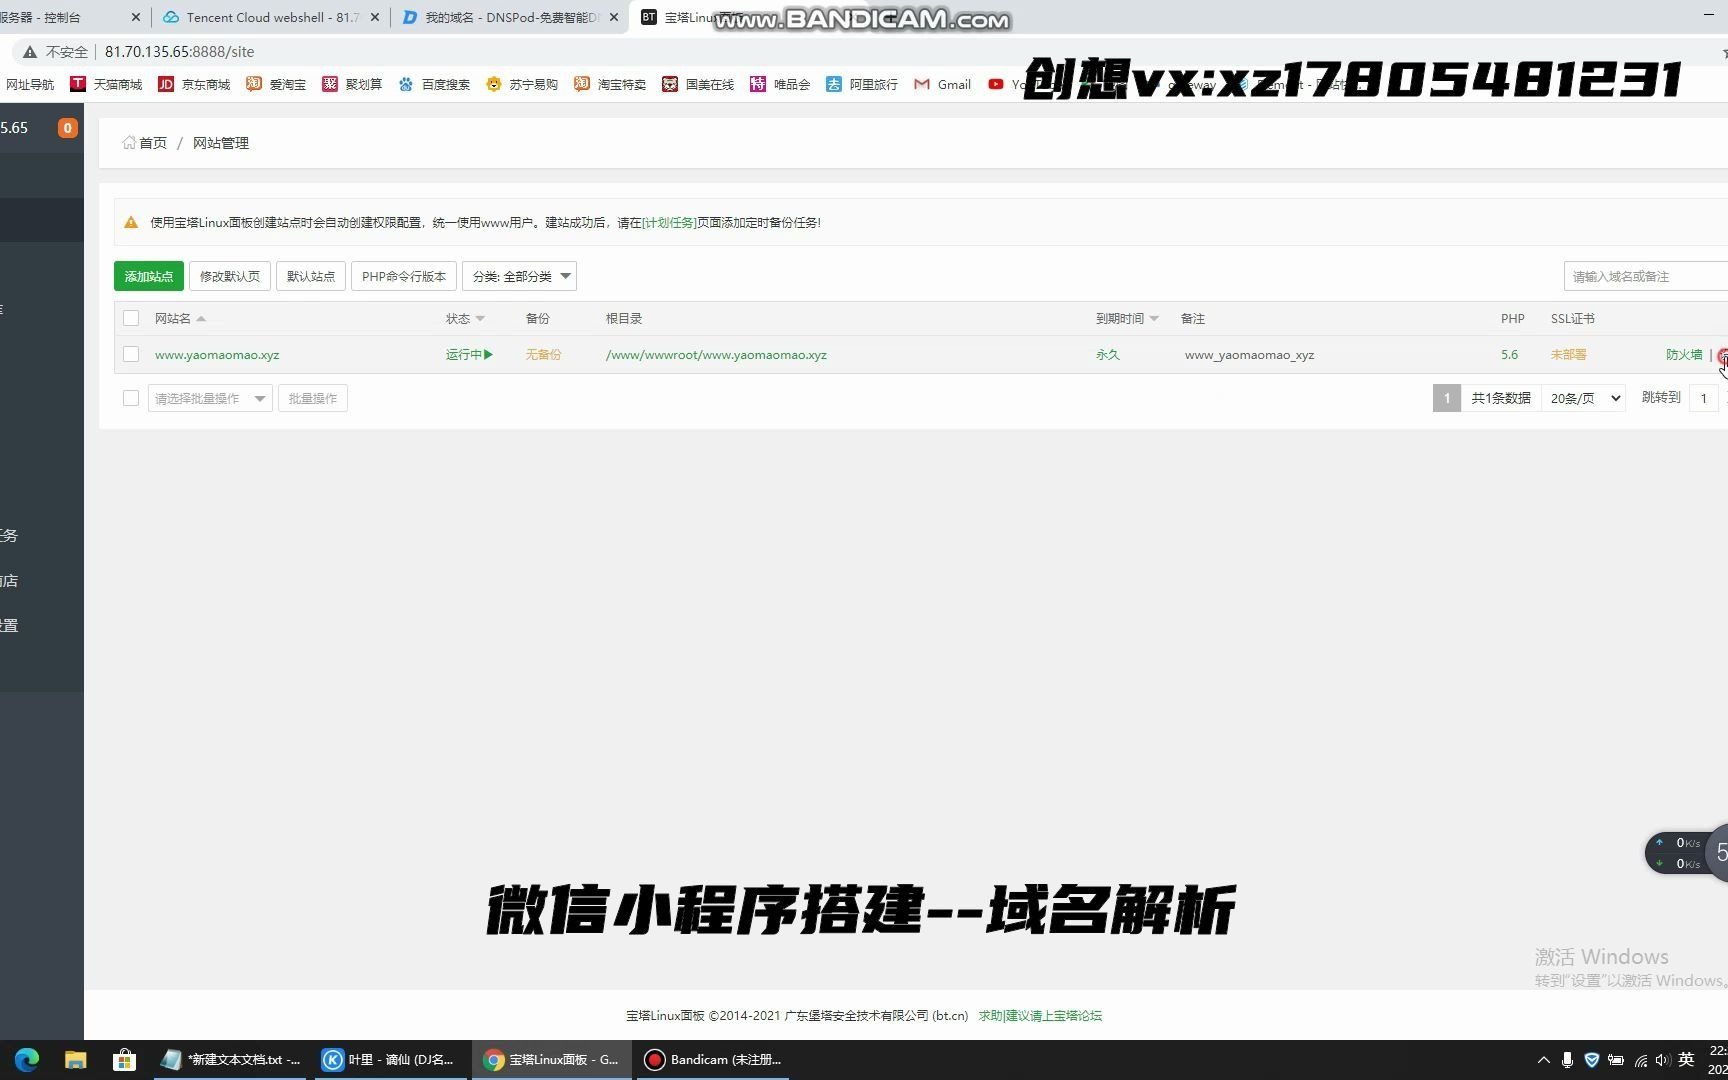
Task: Open the 淘宝特卖 bookmark
Action: click(610, 84)
